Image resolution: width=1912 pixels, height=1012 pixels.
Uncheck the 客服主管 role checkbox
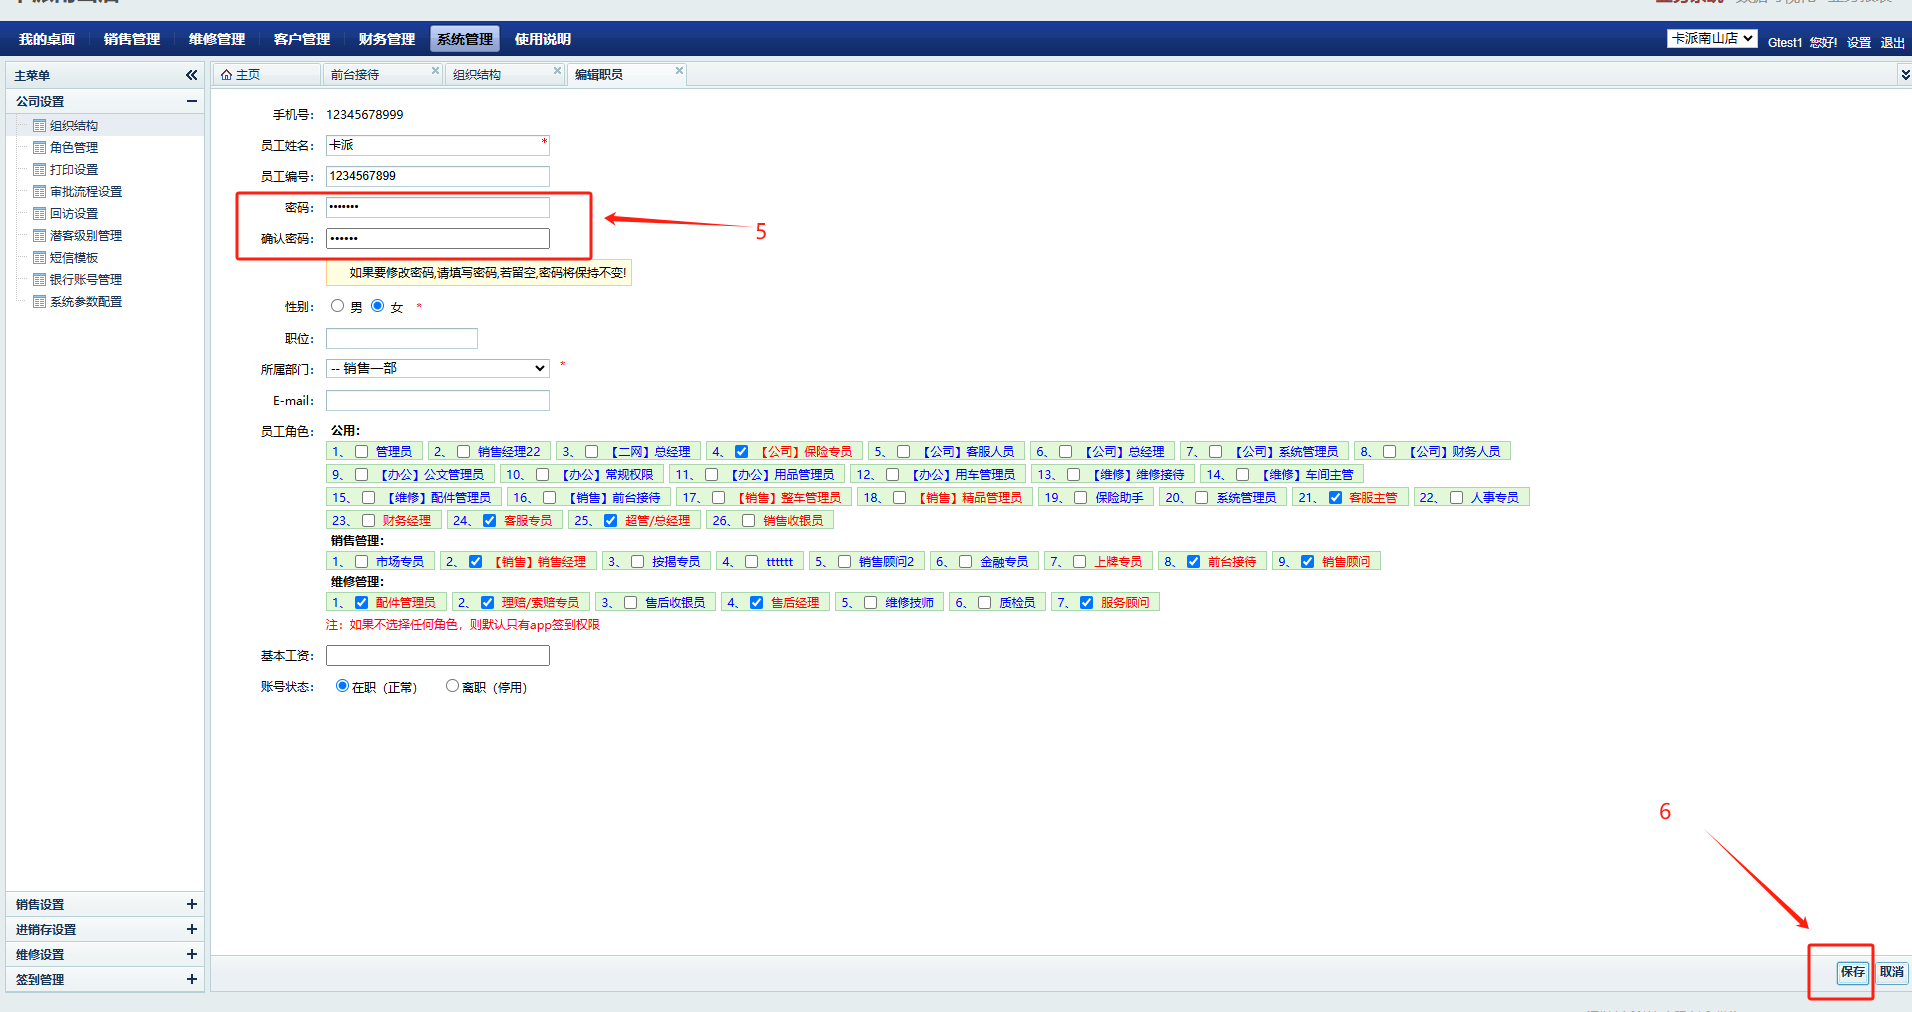point(1335,498)
